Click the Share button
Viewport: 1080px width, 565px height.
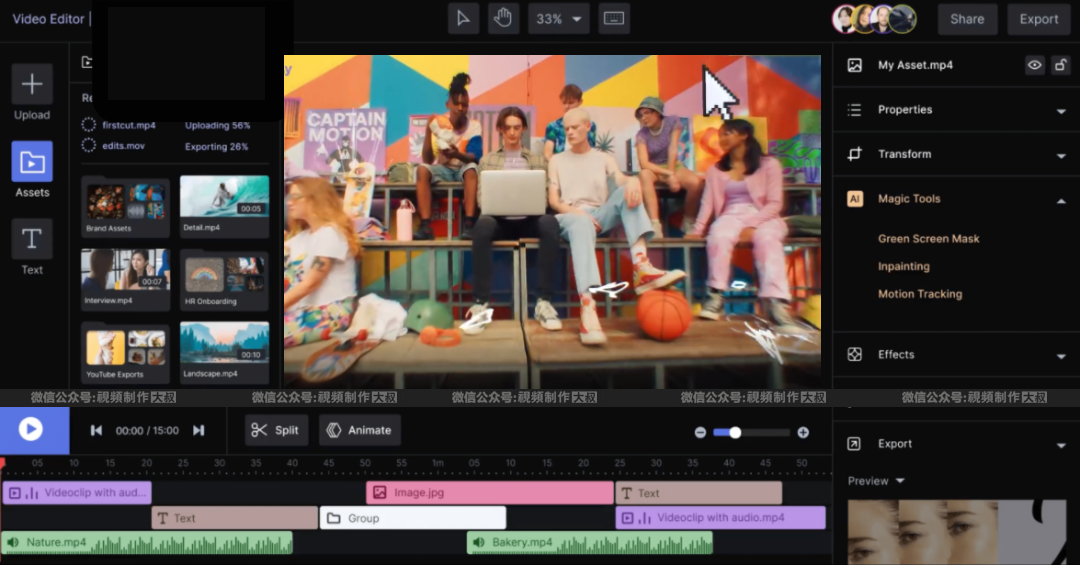coord(966,19)
